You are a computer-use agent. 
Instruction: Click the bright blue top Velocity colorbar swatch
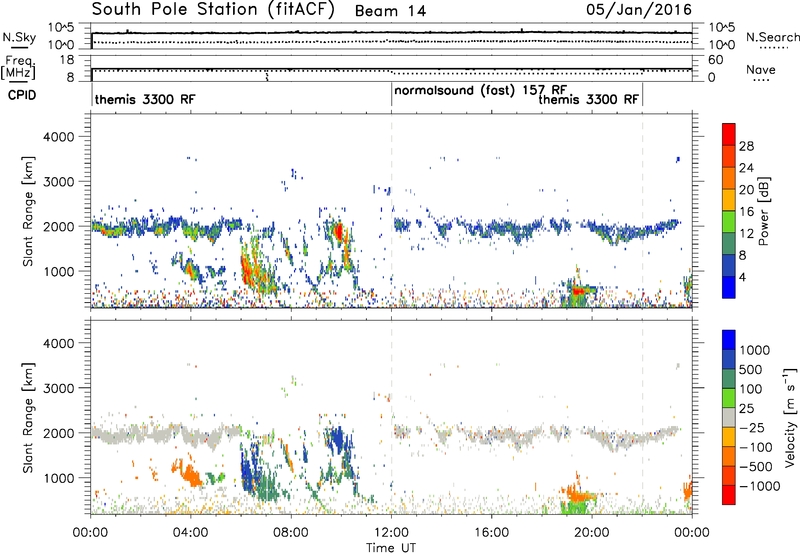pyautogui.click(x=729, y=340)
